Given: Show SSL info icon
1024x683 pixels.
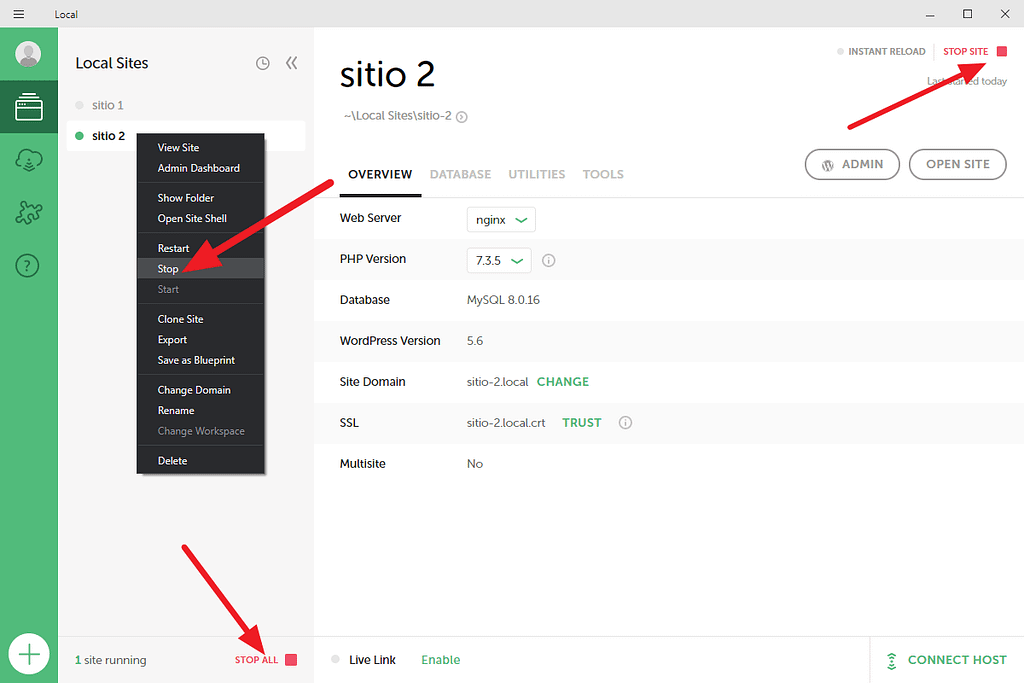Looking at the screenshot, I should click(625, 422).
